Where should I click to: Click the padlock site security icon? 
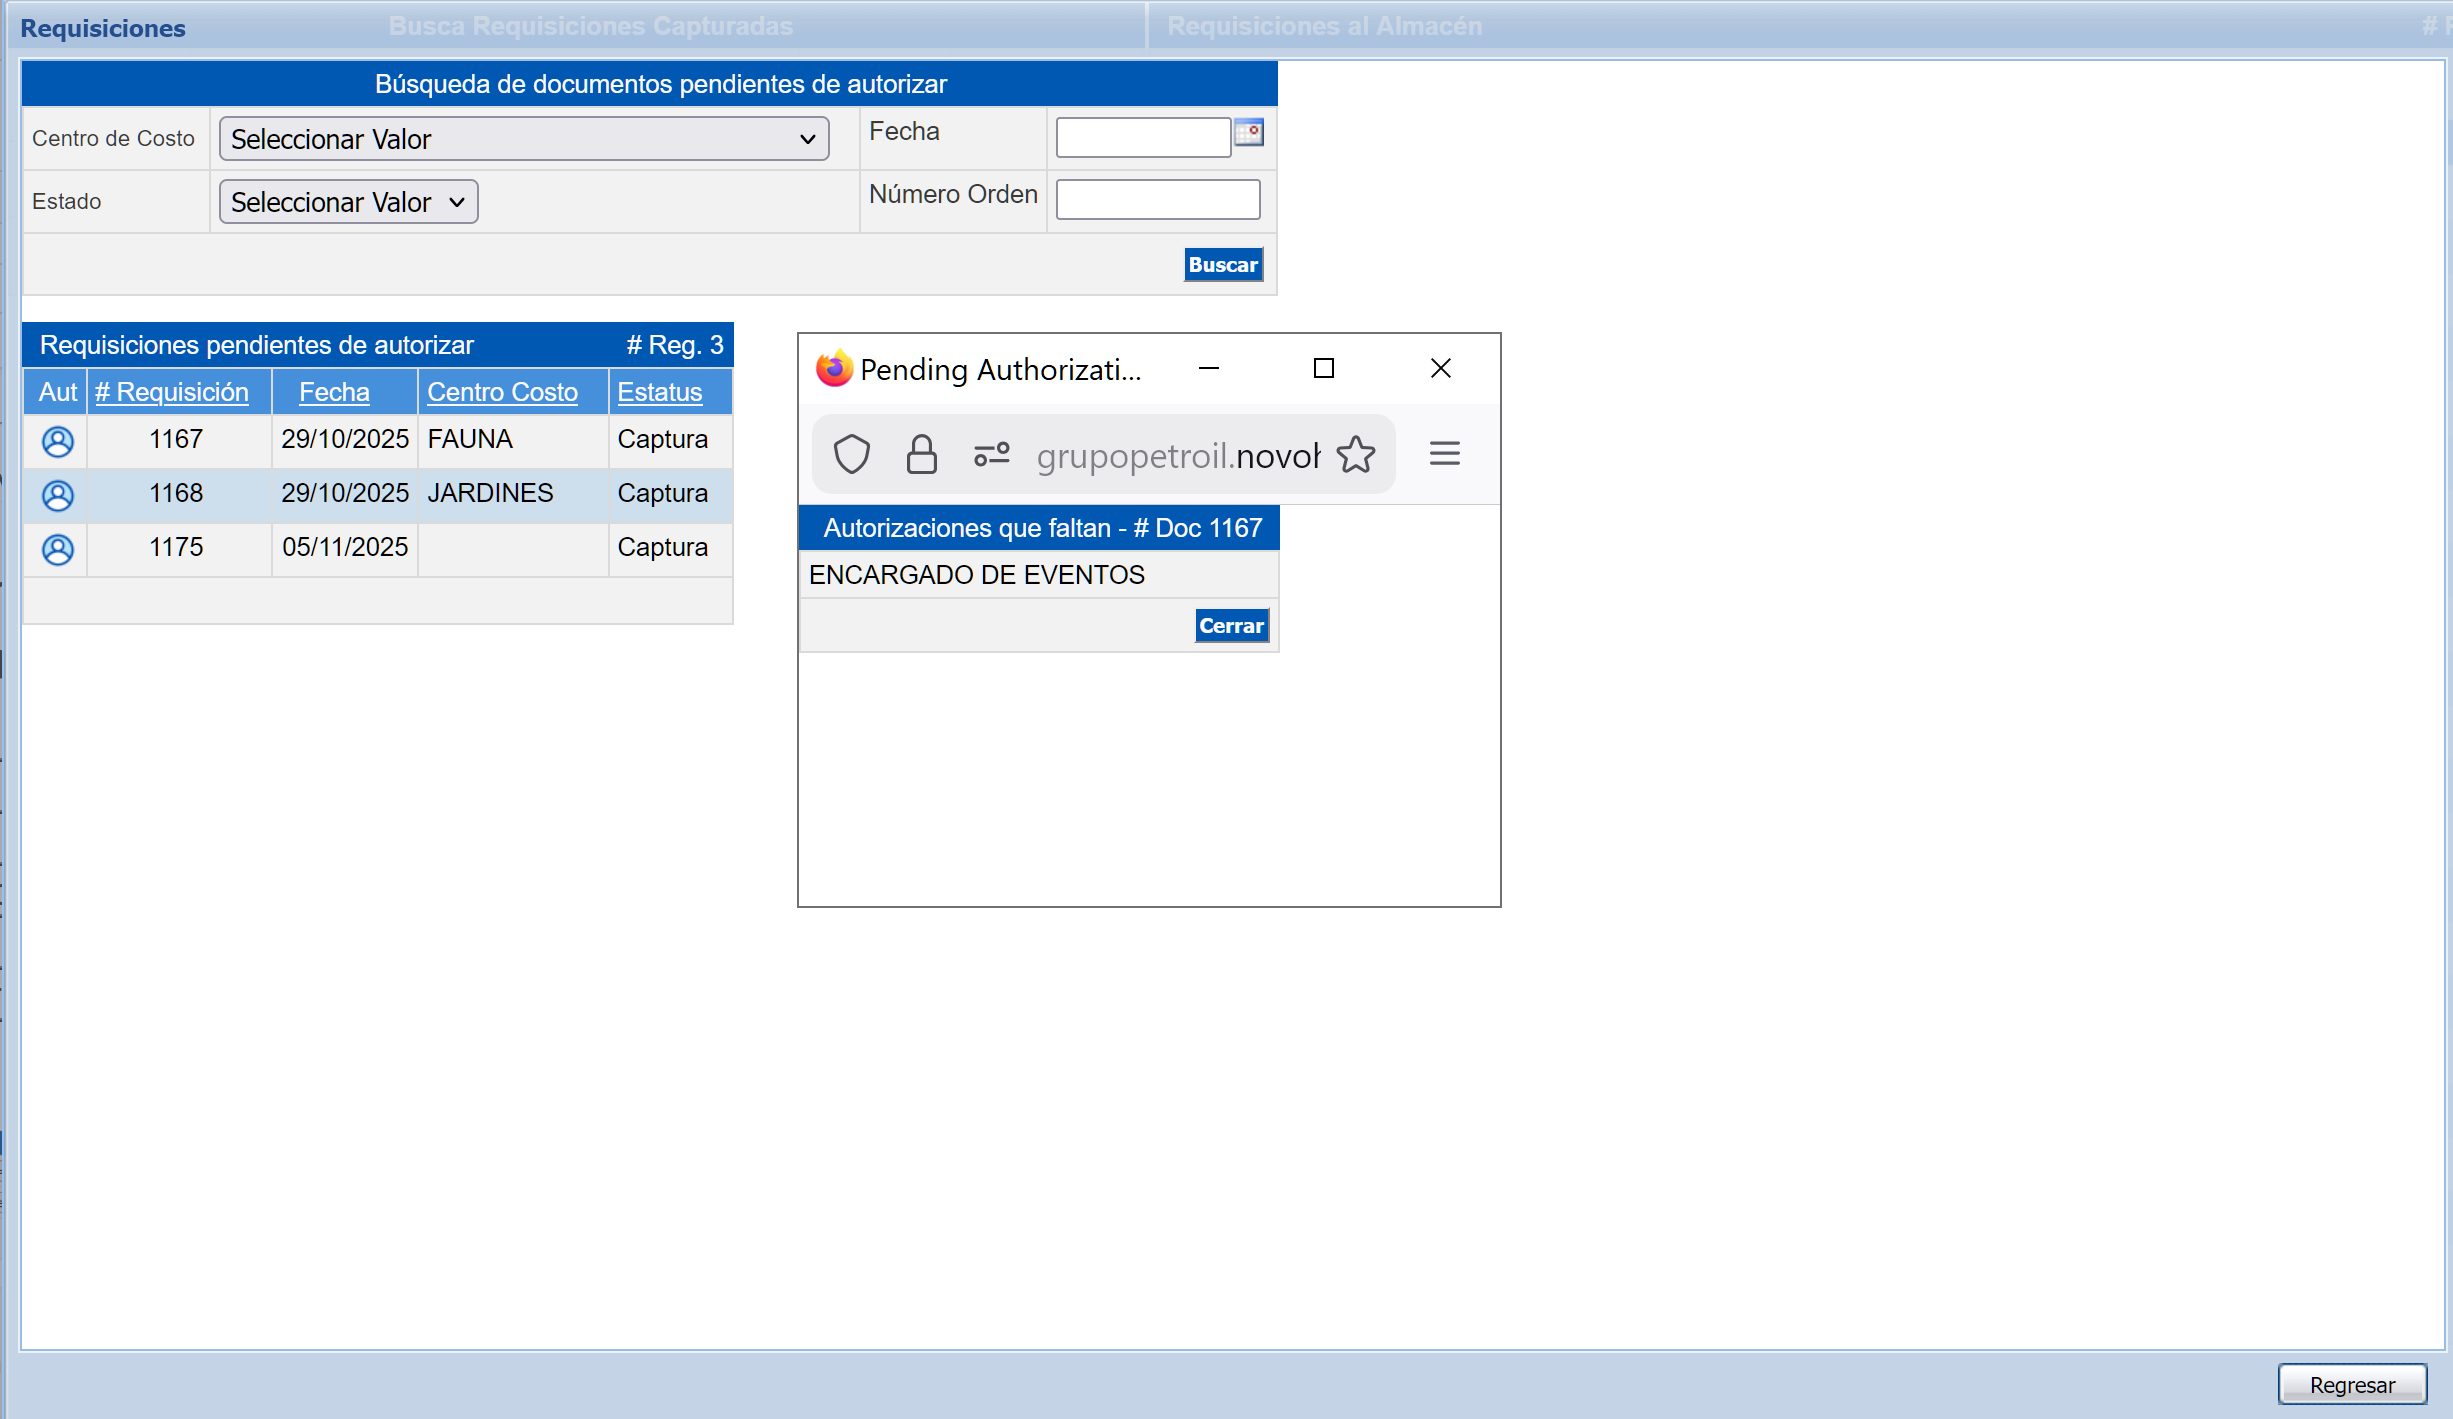[x=921, y=455]
